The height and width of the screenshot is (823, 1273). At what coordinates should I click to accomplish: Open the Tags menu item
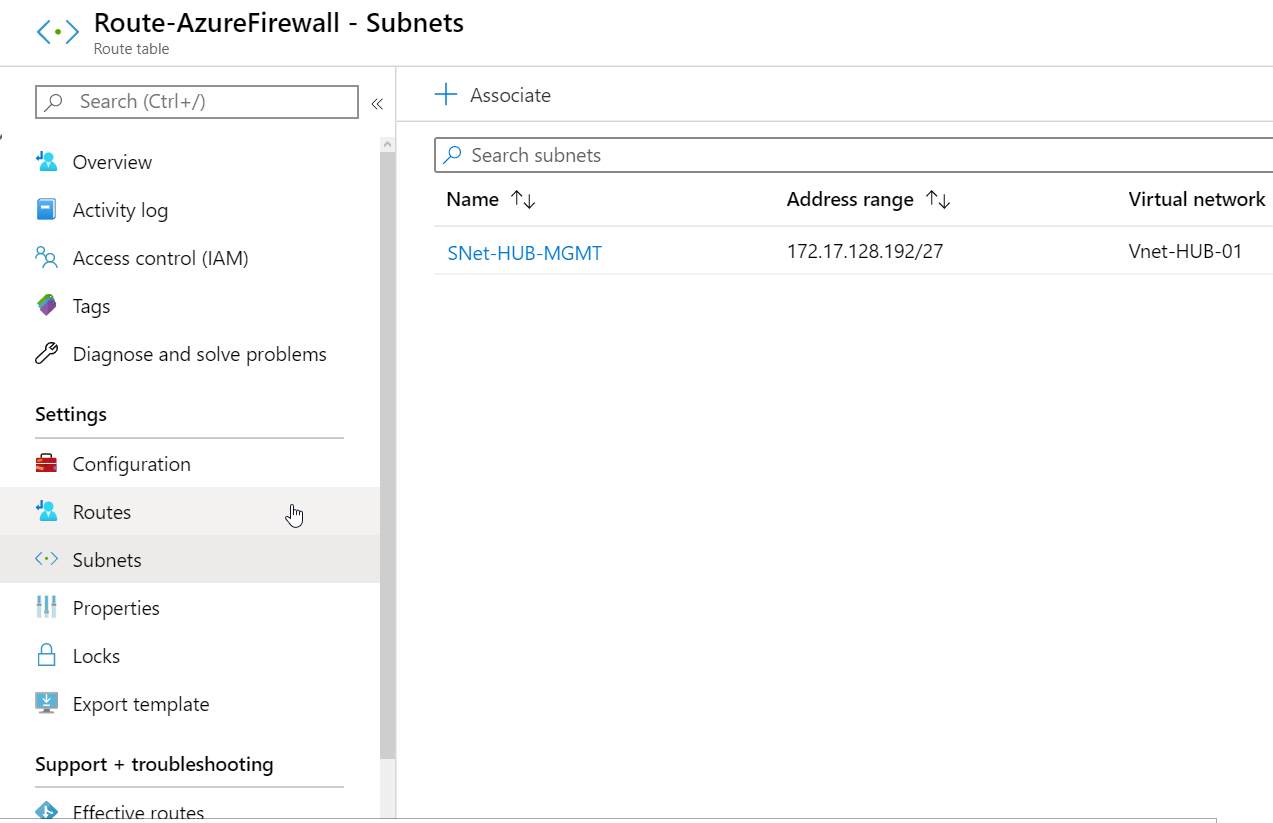tap(190, 306)
